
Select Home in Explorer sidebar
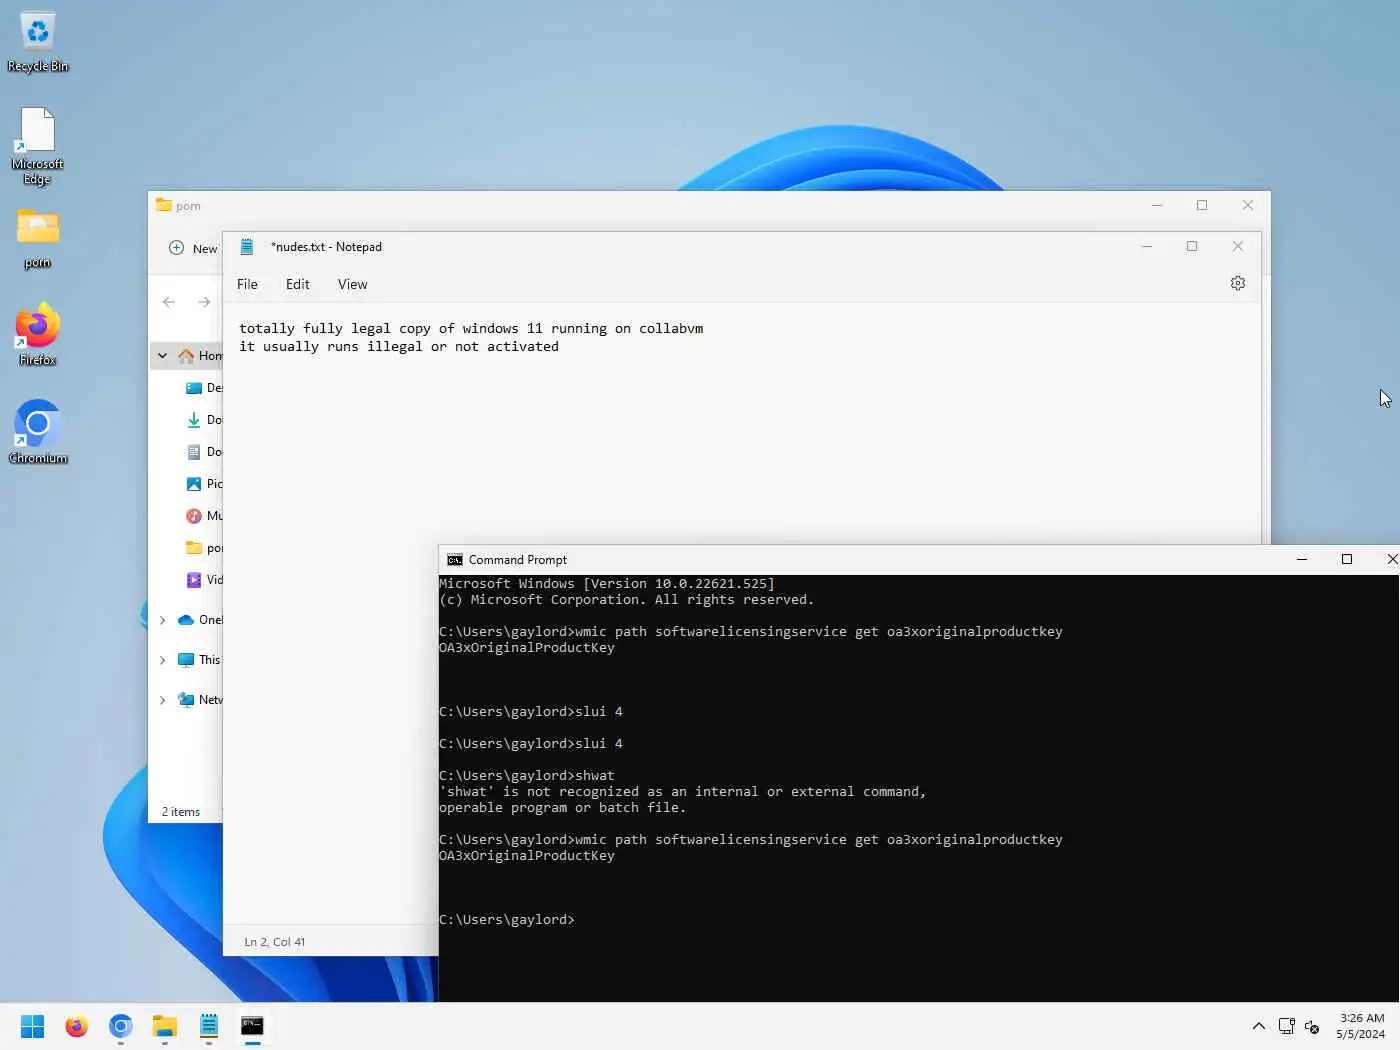tap(200, 355)
